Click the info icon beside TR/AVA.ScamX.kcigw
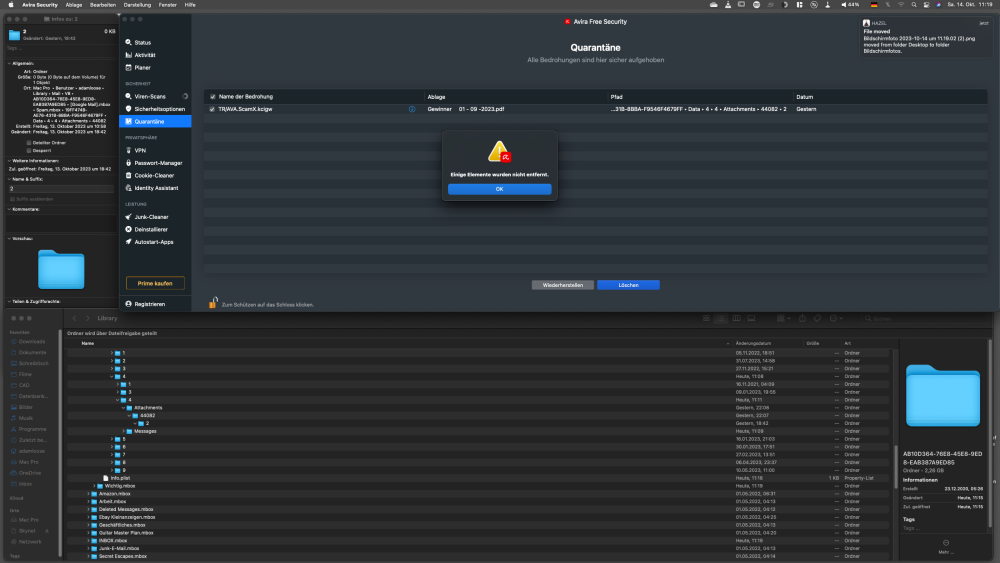This screenshot has width=1000, height=563. point(412,109)
